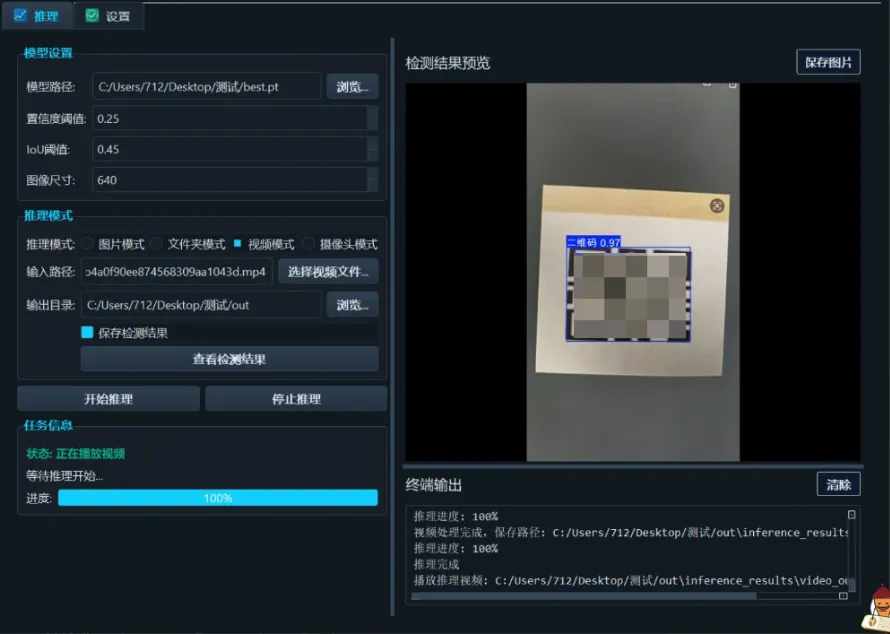Click the 100% progress bar

(218, 498)
